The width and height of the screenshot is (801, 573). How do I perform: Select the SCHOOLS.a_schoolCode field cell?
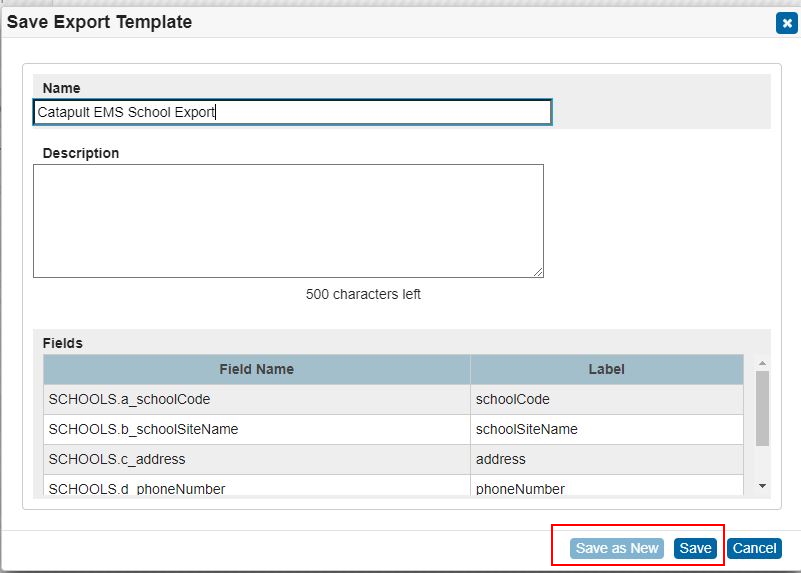(256, 399)
